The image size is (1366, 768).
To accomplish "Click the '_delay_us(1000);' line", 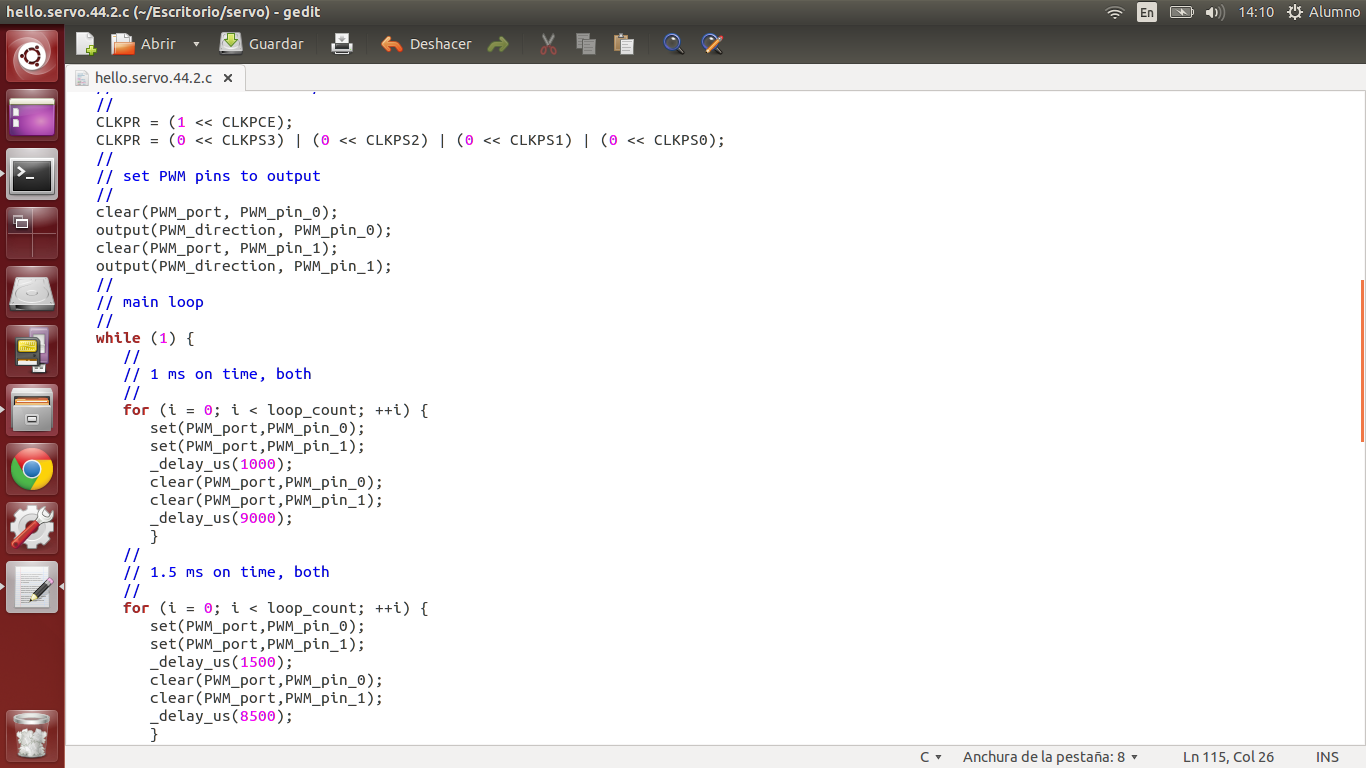I will coord(222,464).
